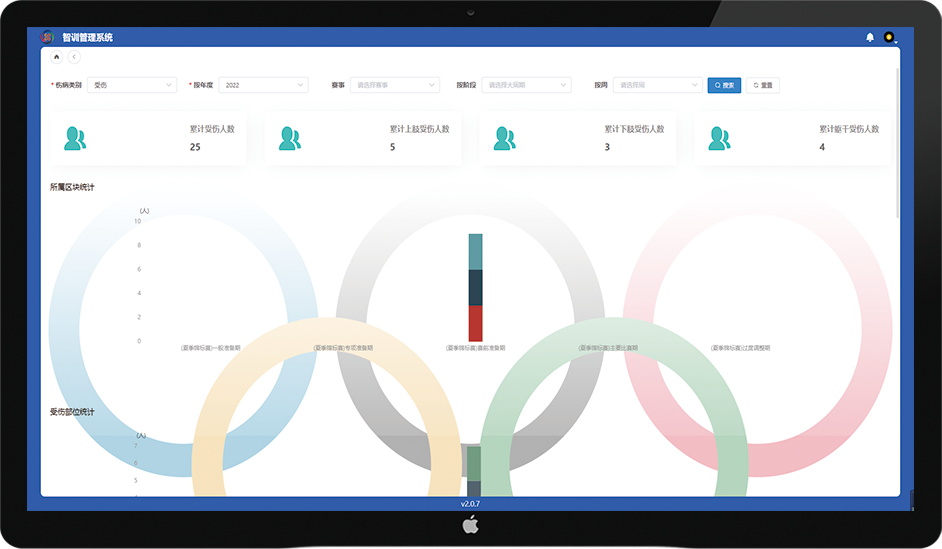The height and width of the screenshot is (549, 942).
Task: Click the 所属区块统计 section heading
Action: 72,187
